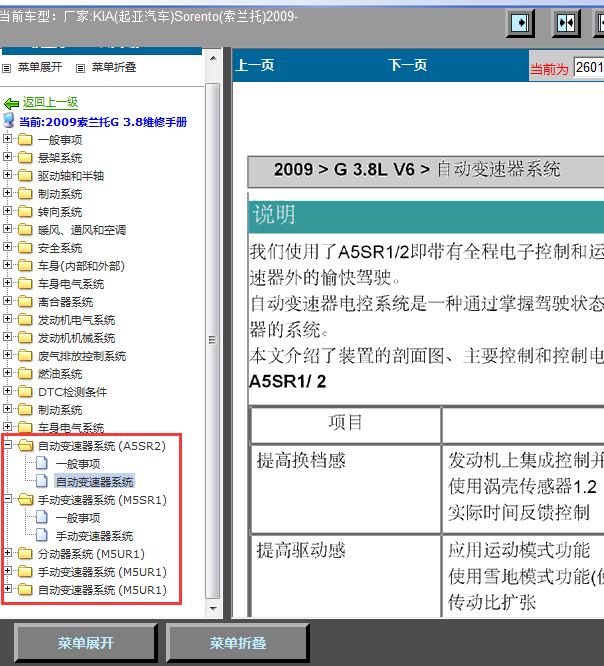Click the folder icon of 离合器系统
This screenshot has height=666, width=604.
point(25,302)
